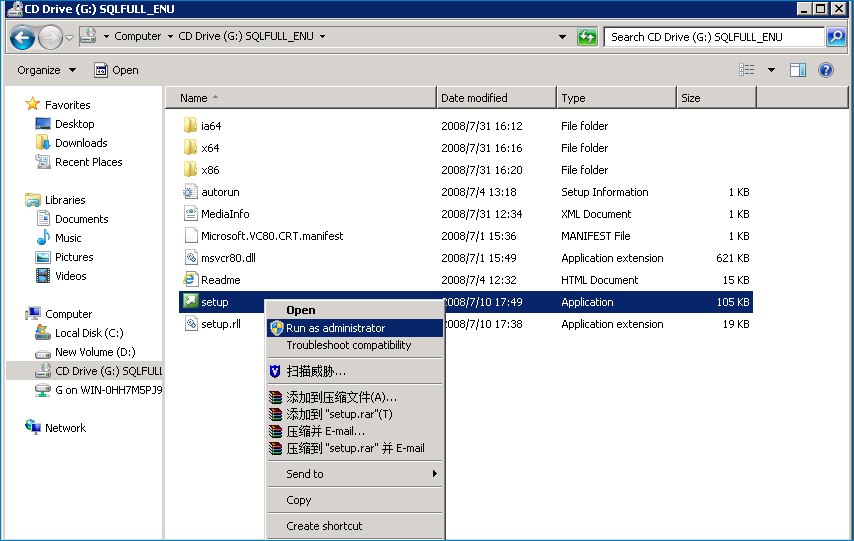The image size is (854, 541).
Task: Select the x86 folder icon
Action: (190, 169)
